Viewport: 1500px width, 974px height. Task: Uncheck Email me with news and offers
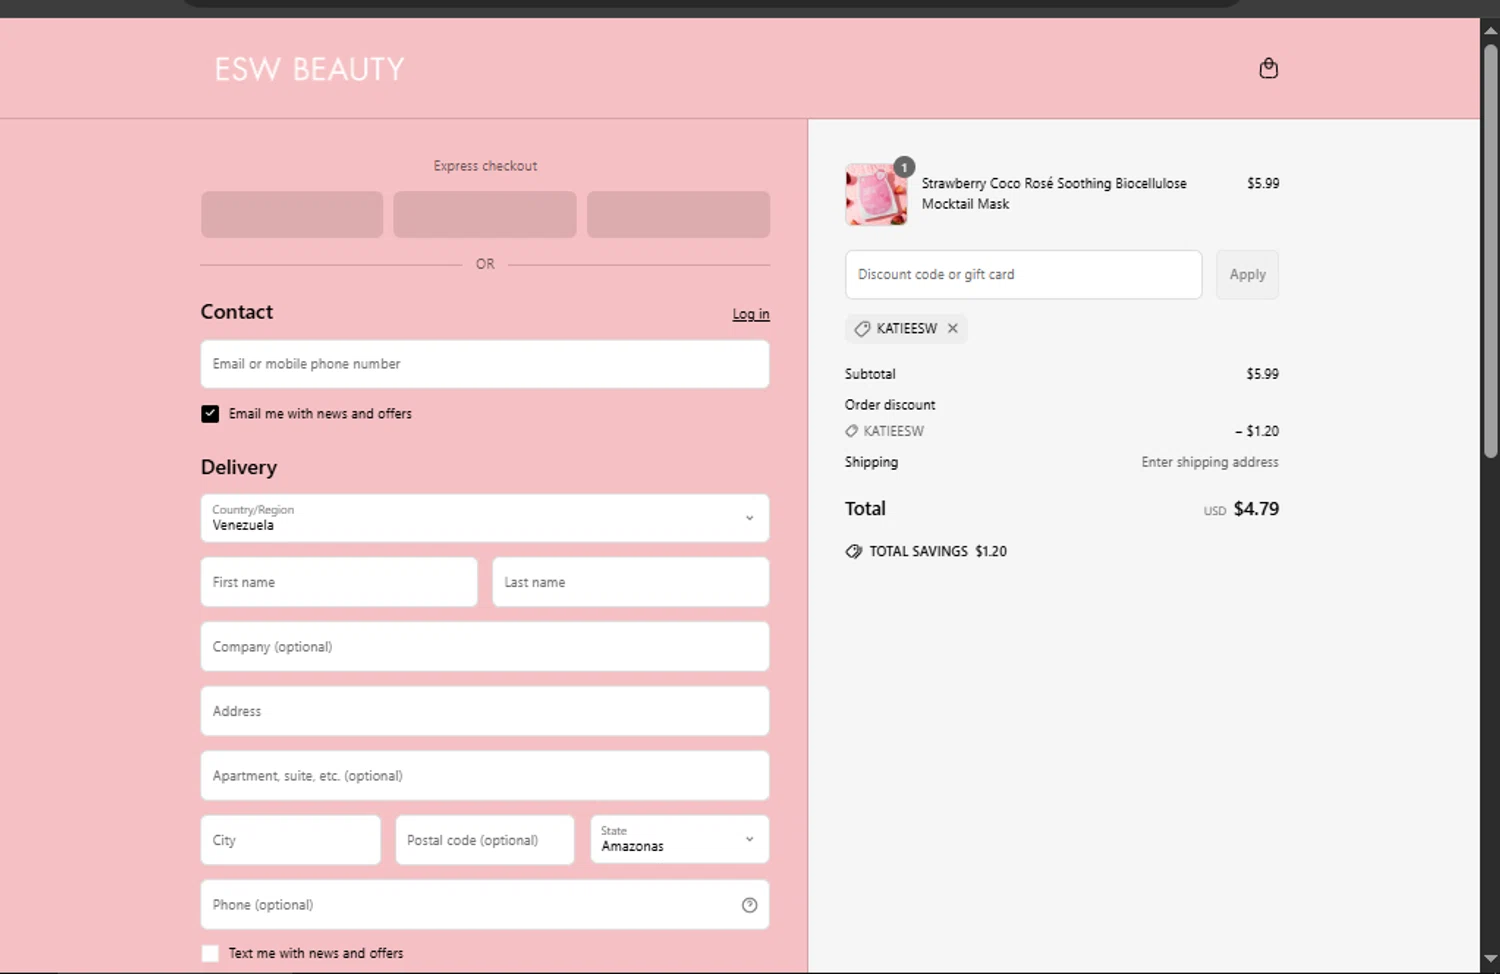210,414
